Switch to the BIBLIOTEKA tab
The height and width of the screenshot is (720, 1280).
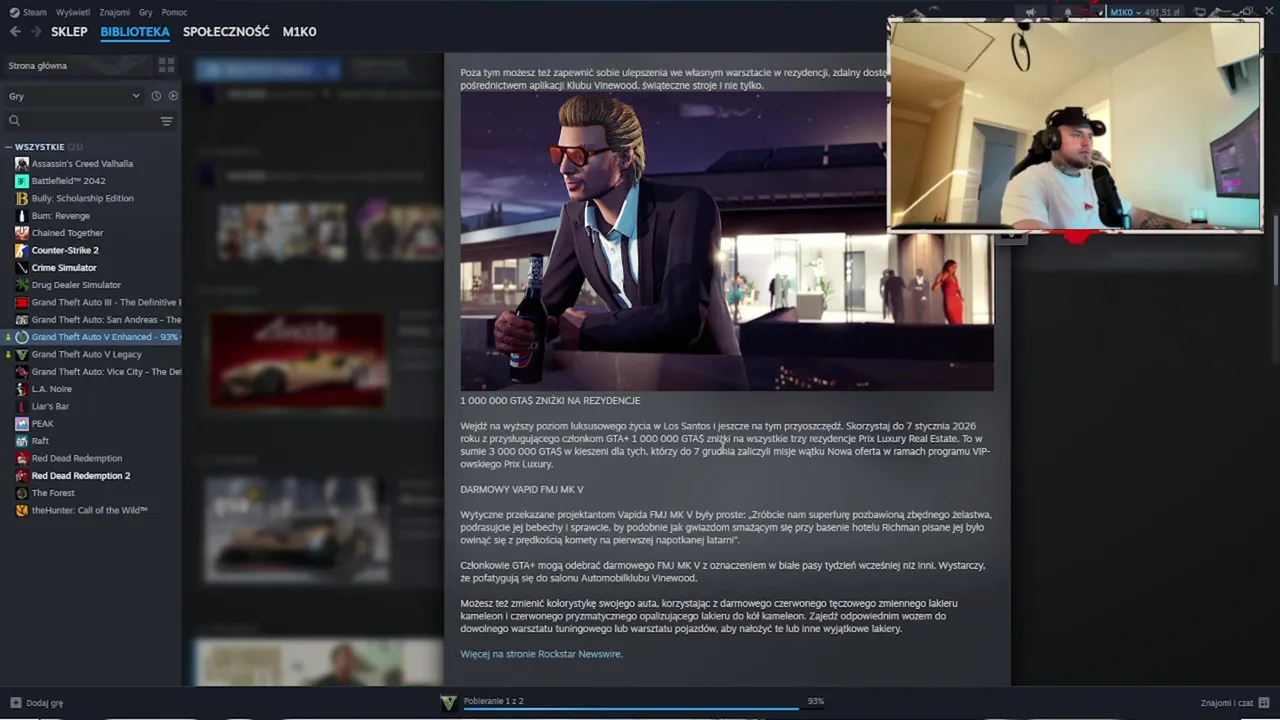click(135, 32)
